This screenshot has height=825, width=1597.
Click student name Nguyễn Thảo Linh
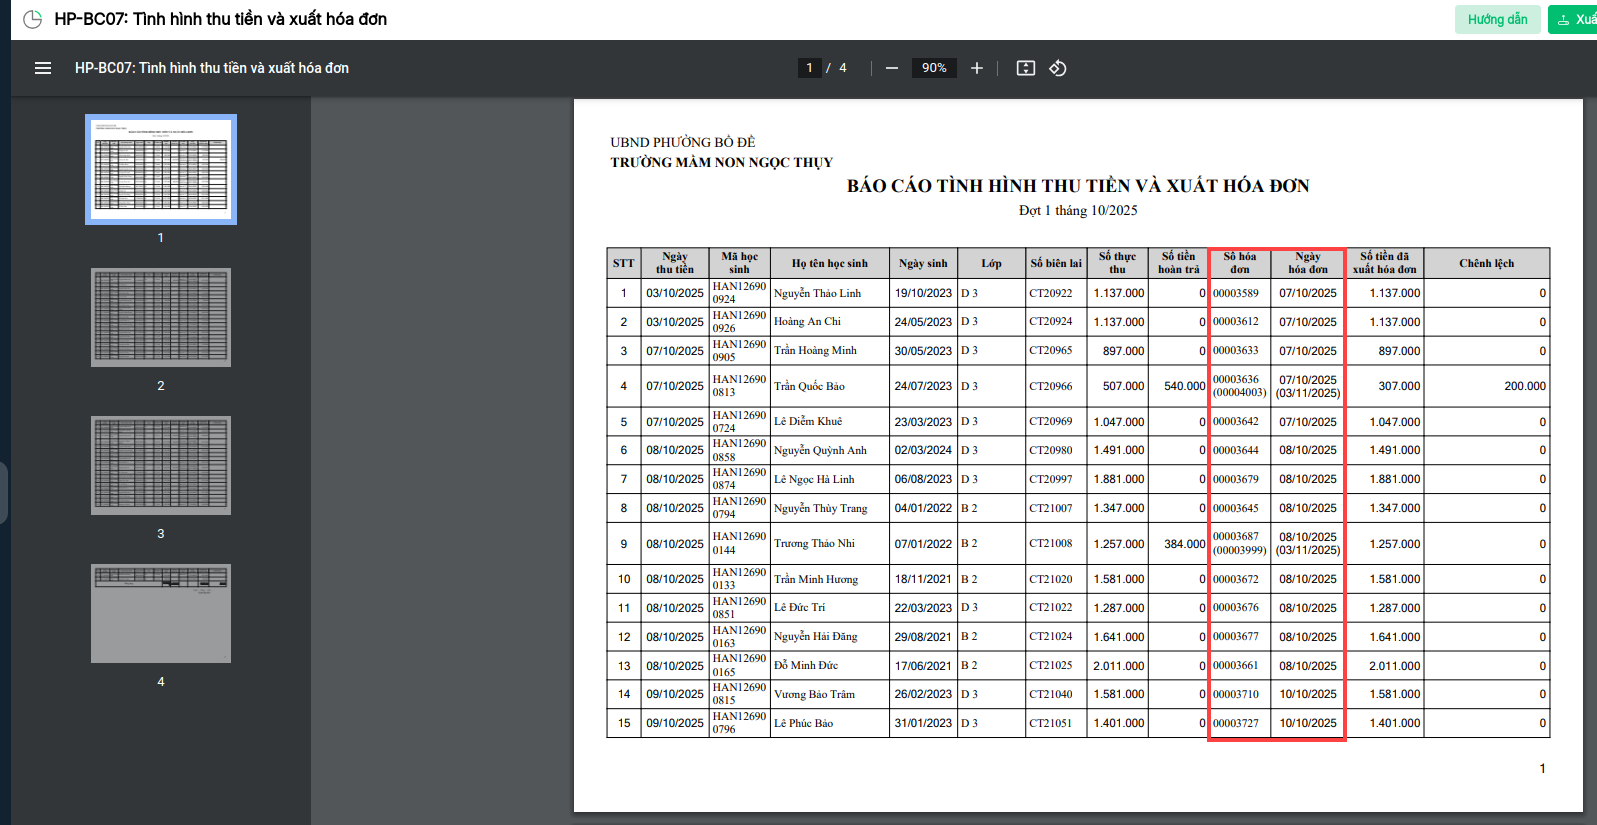(817, 293)
